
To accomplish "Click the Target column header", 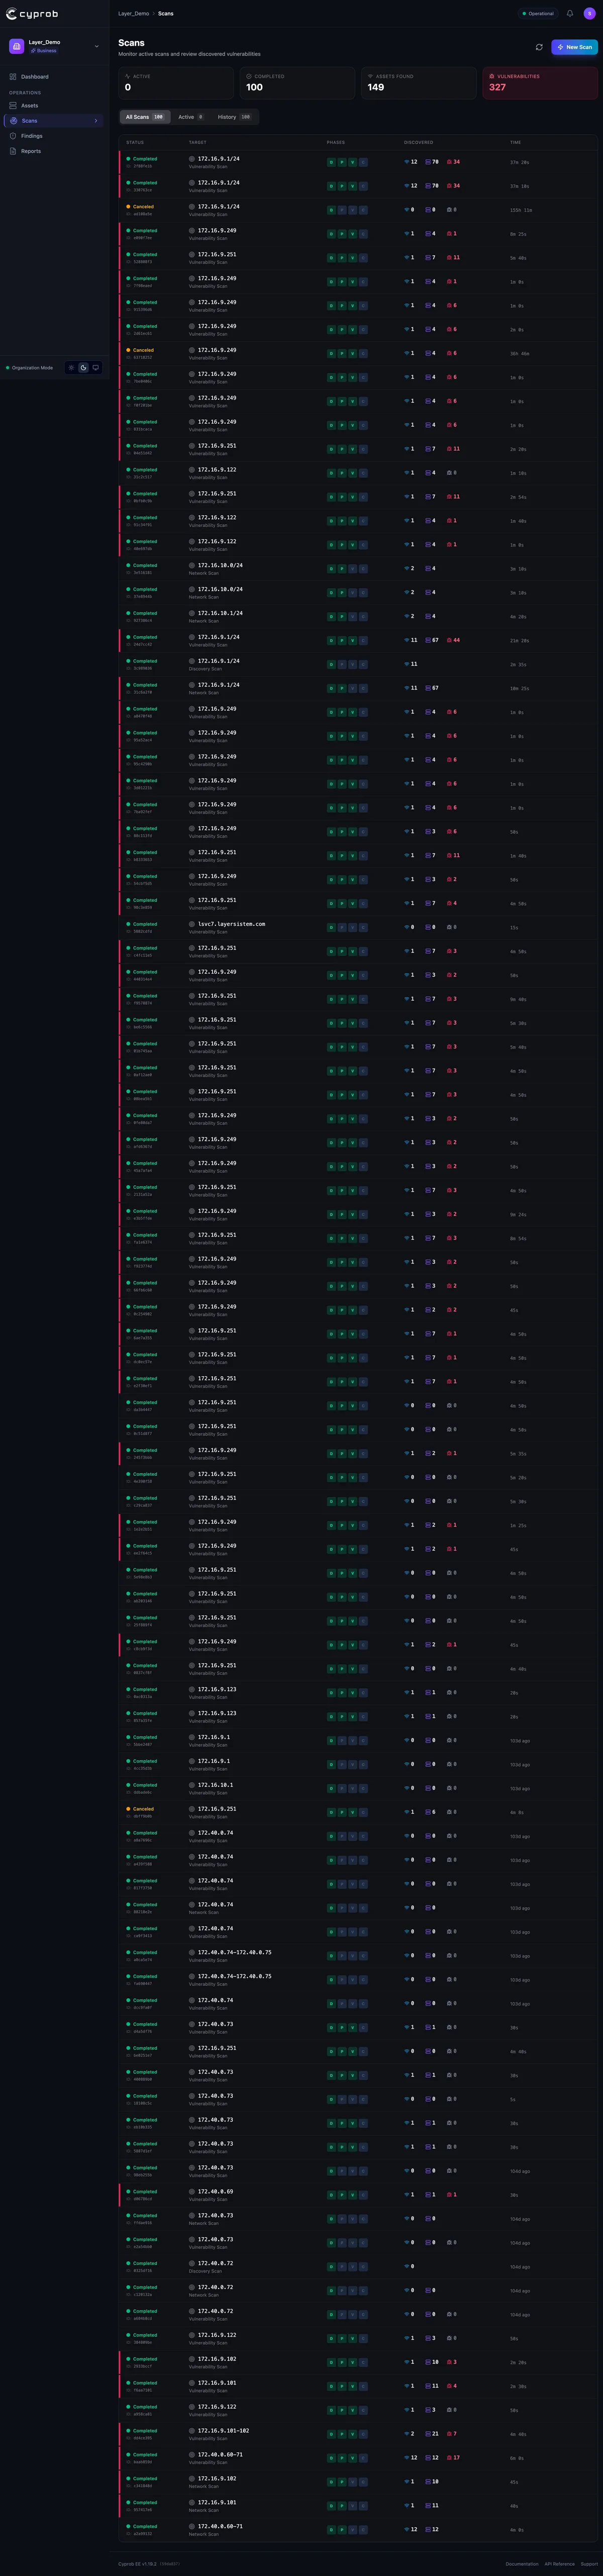I will [198, 142].
